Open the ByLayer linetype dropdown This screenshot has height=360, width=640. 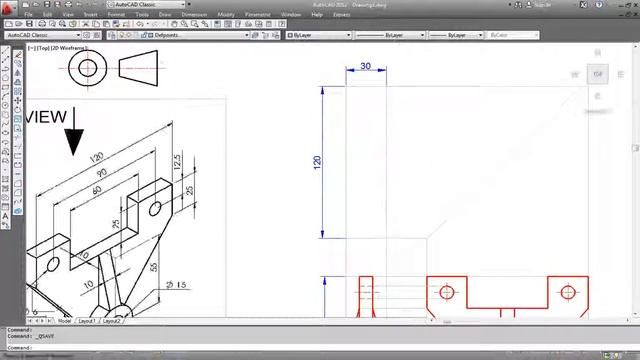coord(390,35)
